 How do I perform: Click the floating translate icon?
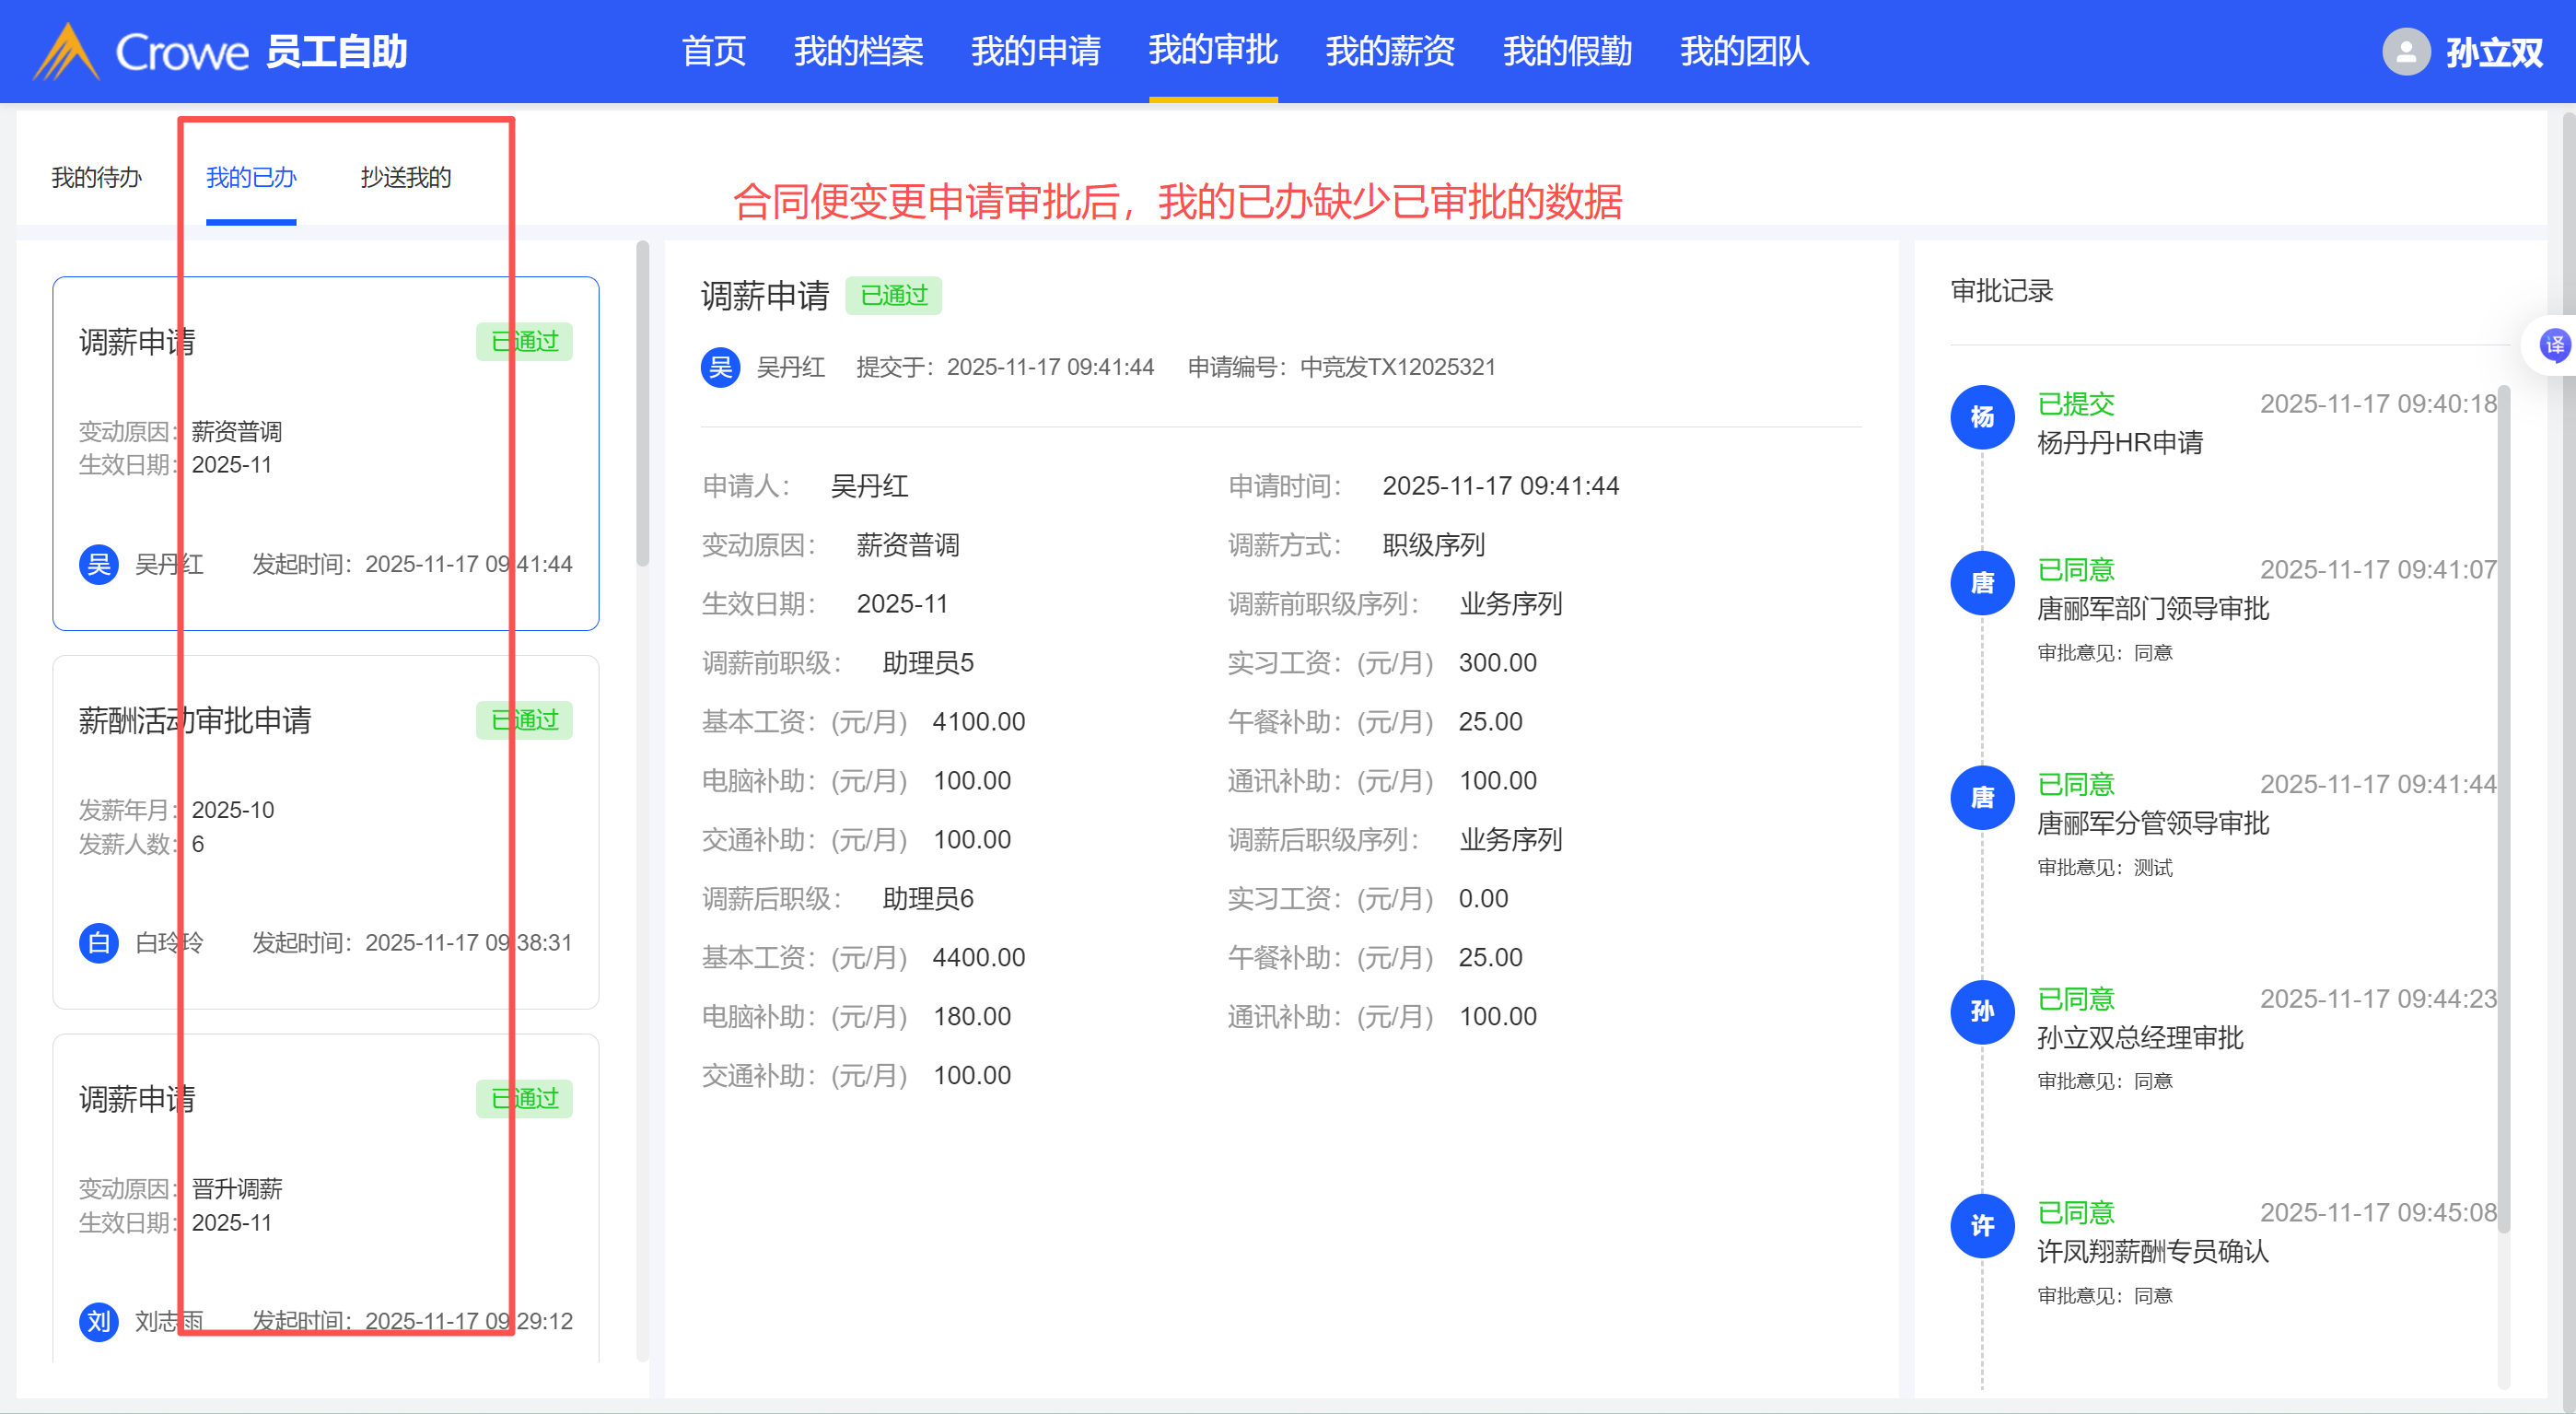coord(2554,346)
